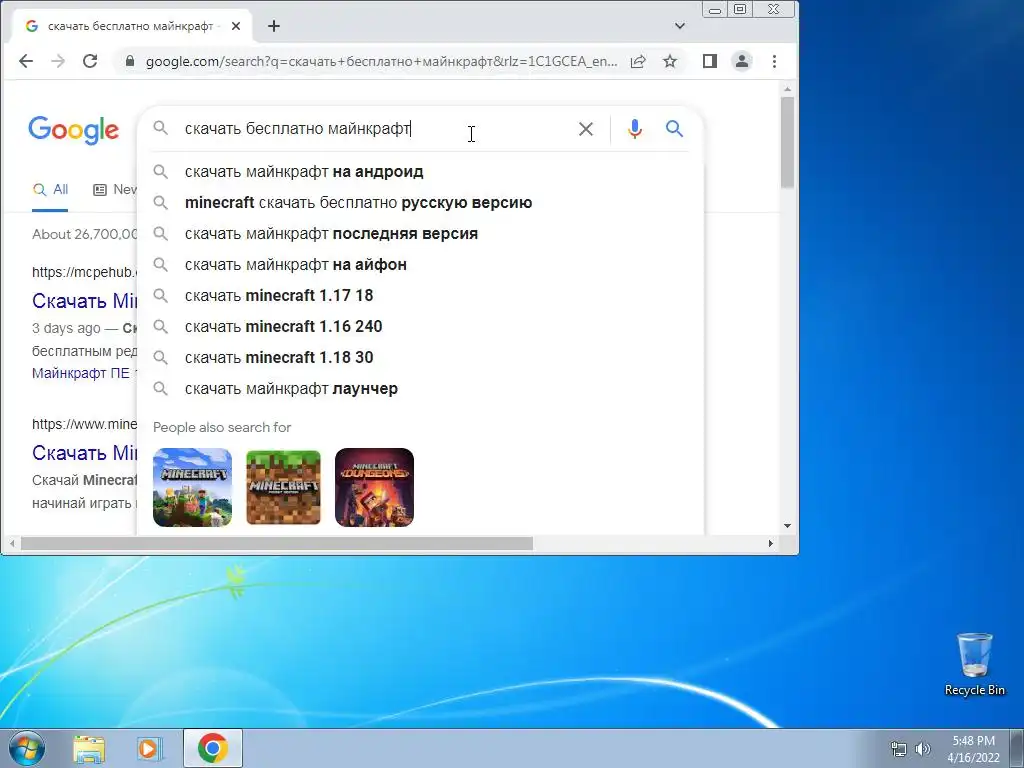Restore down the Chrome window
Image resolution: width=1024 pixels, height=768 pixels.
click(740, 9)
